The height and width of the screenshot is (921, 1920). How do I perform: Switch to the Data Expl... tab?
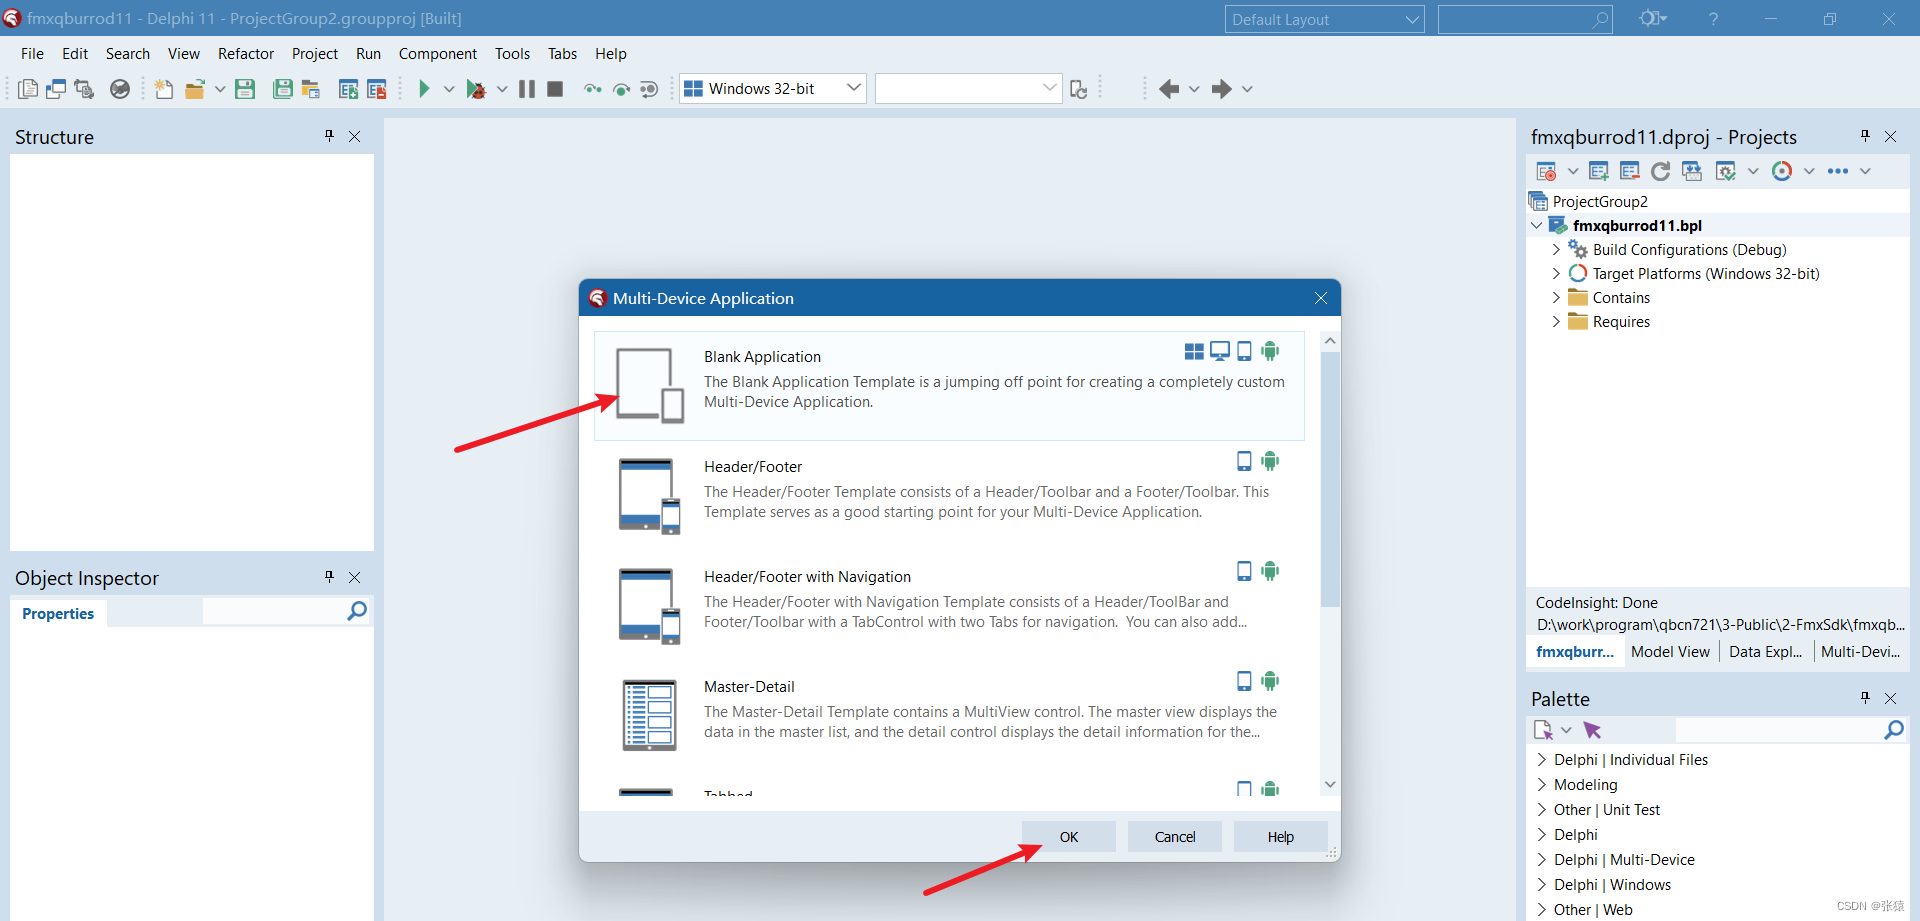(x=1765, y=651)
